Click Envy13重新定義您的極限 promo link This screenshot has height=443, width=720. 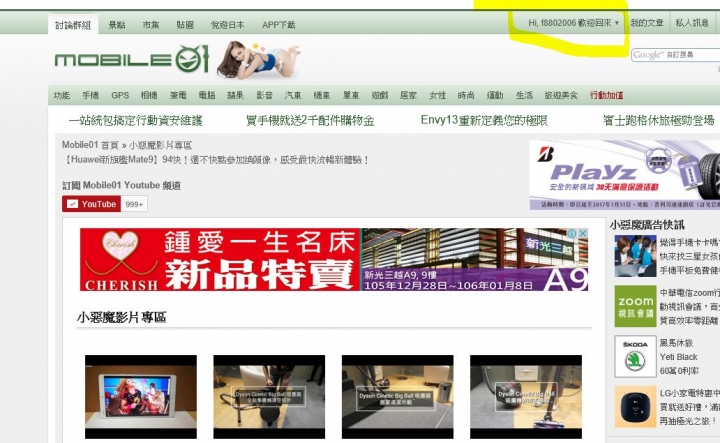pyautogui.click(x=484, y=120)
